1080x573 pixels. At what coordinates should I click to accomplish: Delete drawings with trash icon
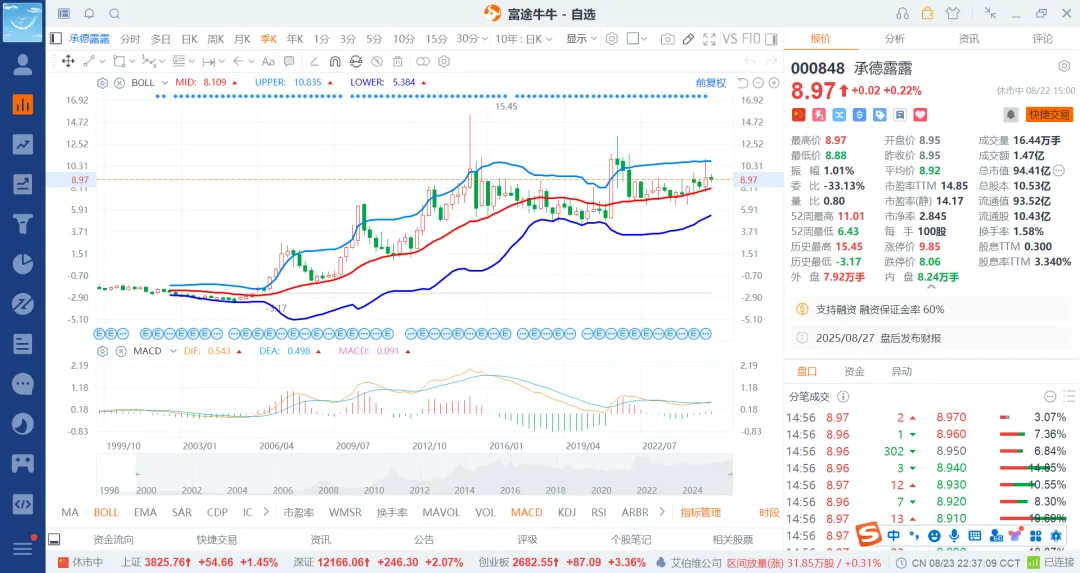[x=397, y=61]
